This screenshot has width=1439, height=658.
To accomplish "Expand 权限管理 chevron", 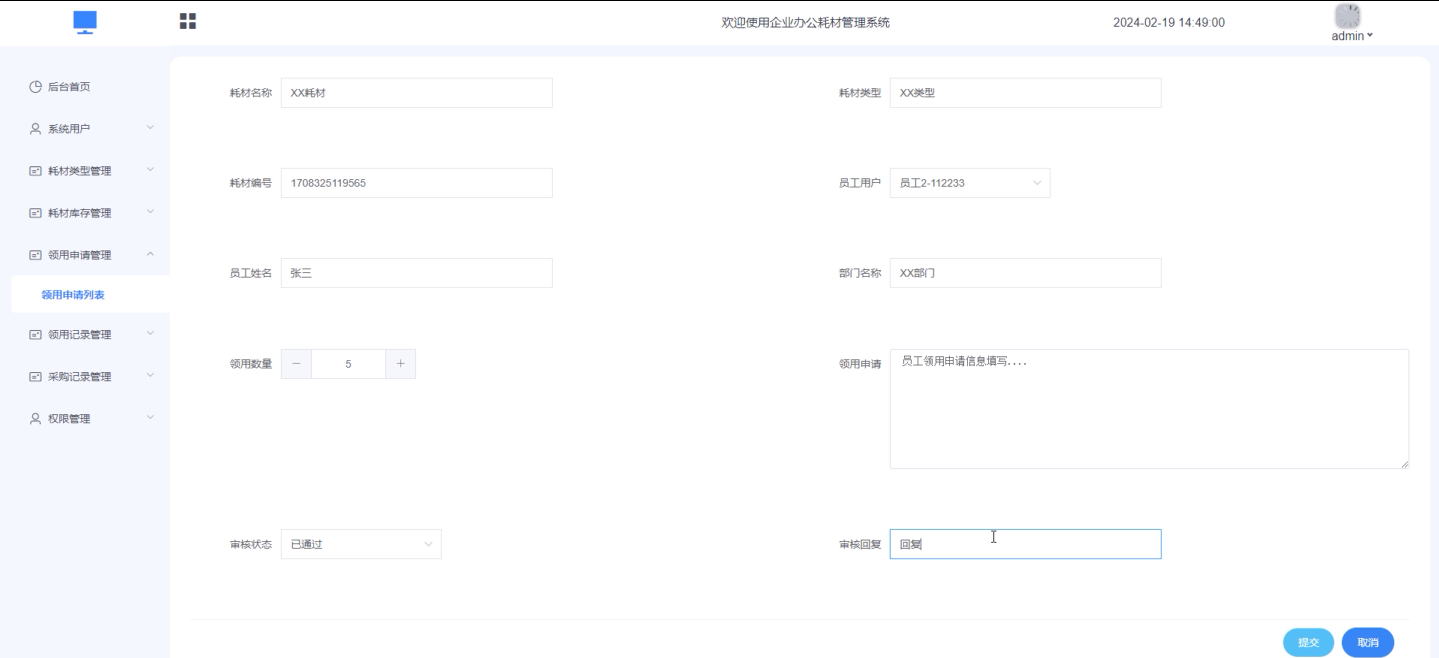I will point(150,418).
